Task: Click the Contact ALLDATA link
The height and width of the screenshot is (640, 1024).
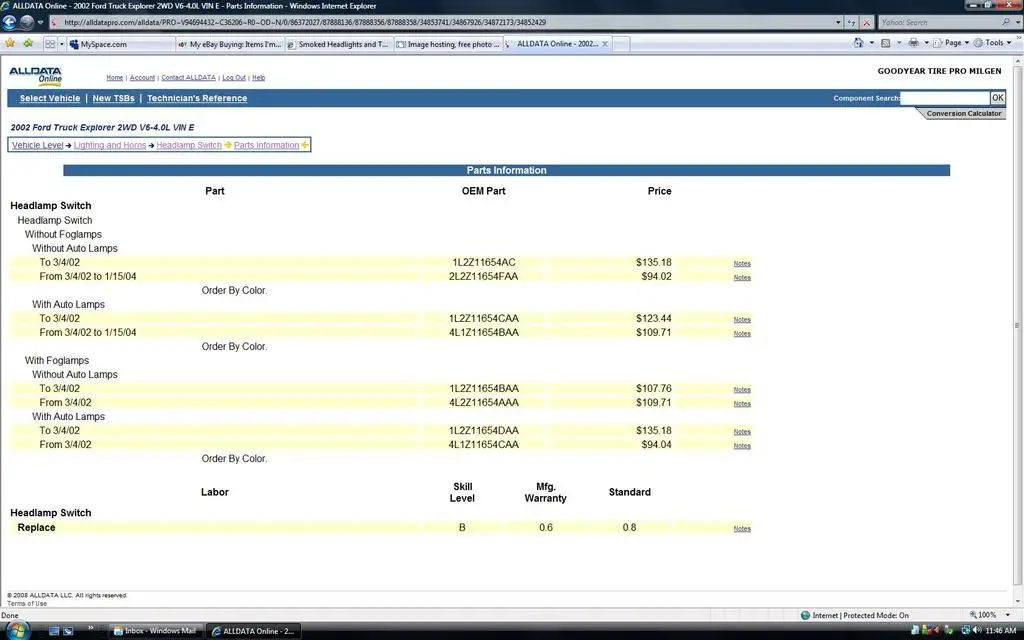Action: click(188, 78)
